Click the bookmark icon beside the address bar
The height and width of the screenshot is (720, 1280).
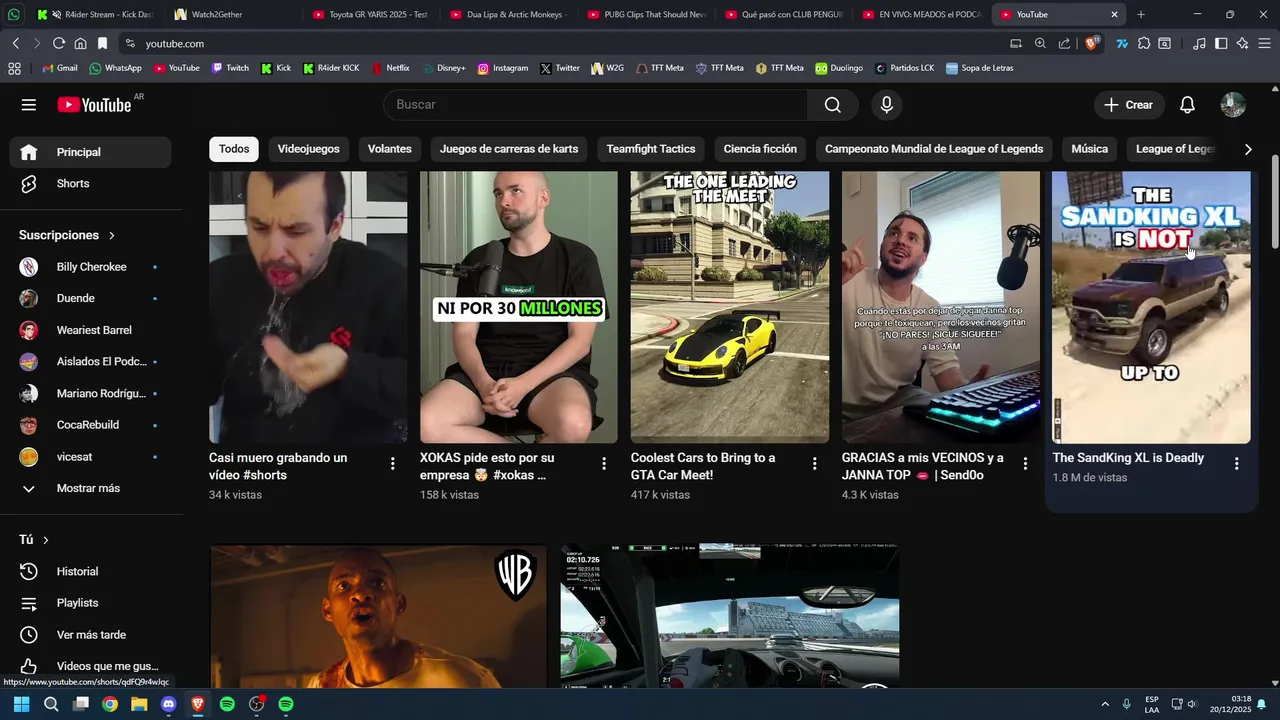[102, 44]
